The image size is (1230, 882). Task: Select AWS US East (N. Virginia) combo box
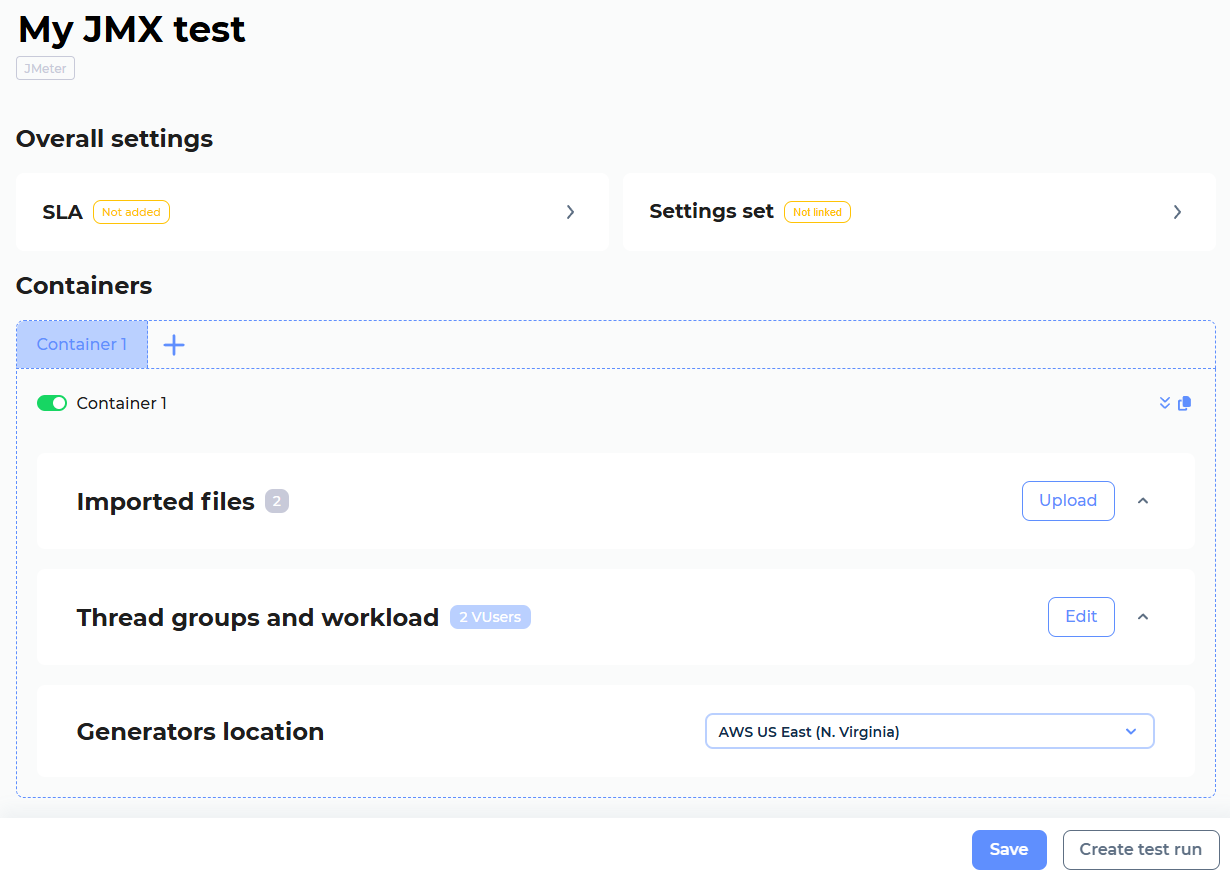click(929, 731)
